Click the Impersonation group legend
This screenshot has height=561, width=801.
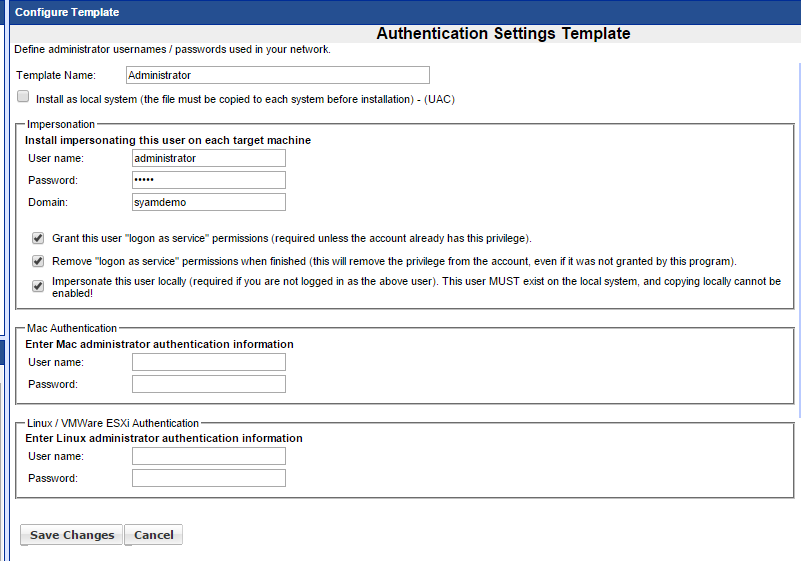61,124
